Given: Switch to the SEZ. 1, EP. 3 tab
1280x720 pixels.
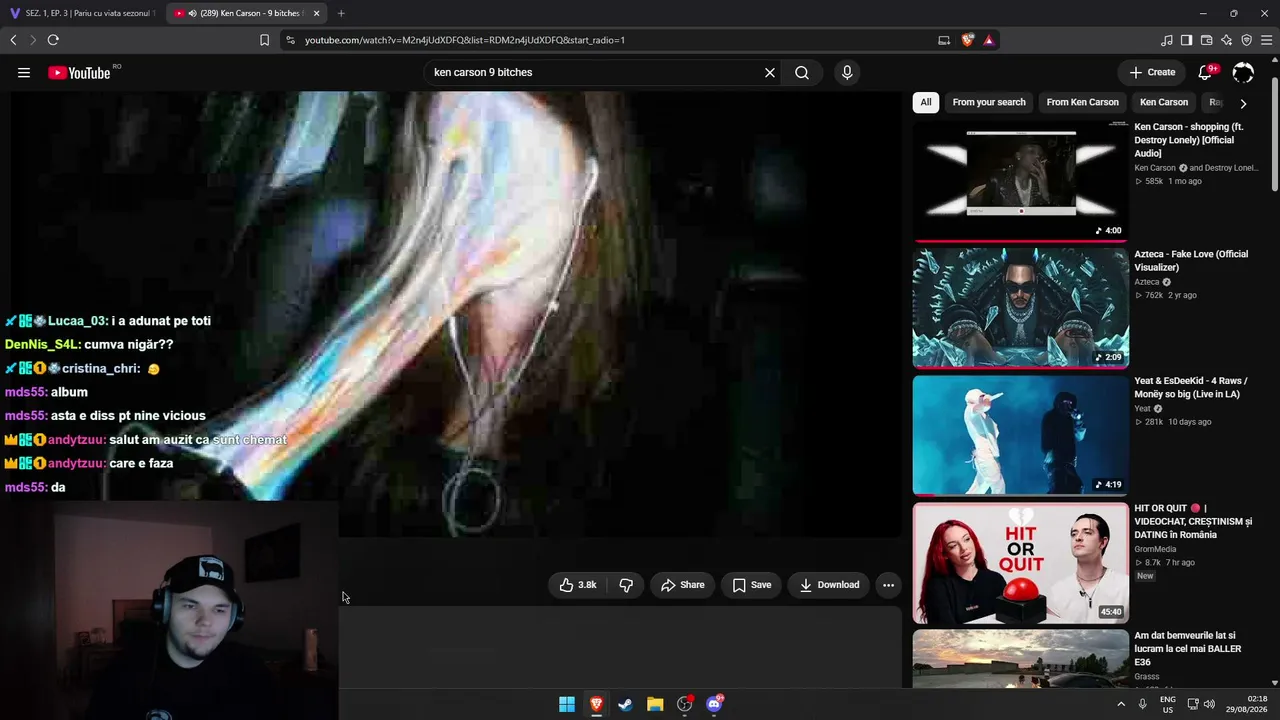Looking at the screenshot, I should coord(82,13).
